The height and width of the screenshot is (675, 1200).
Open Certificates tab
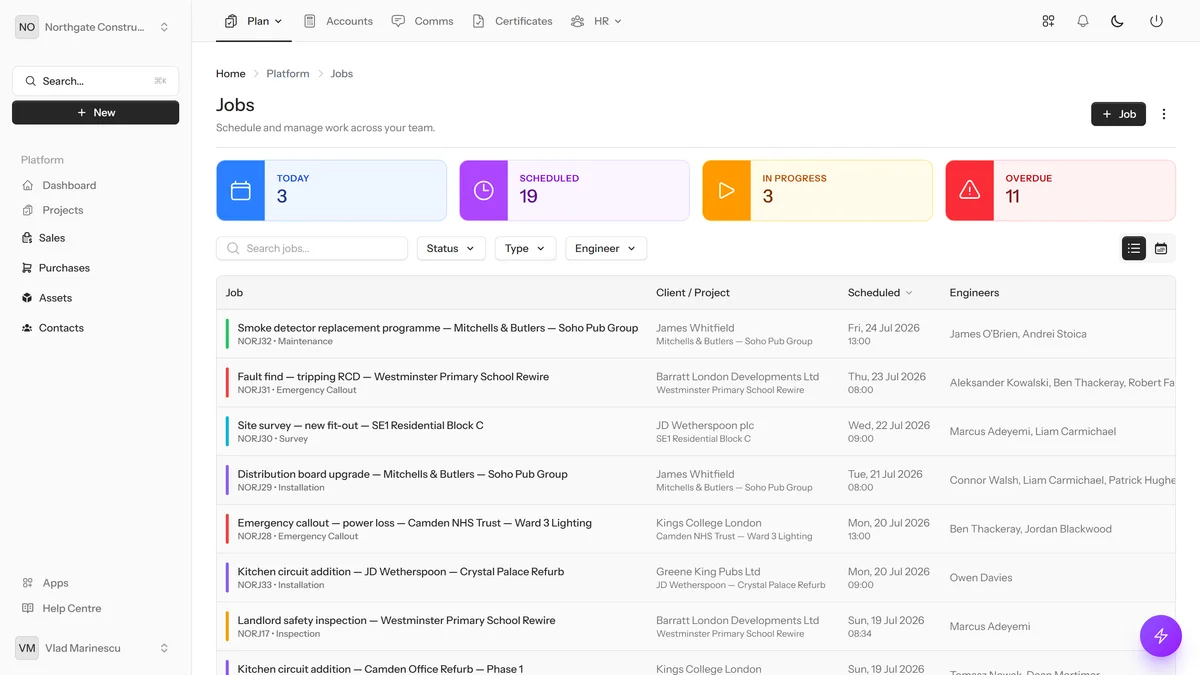[512, 21]
